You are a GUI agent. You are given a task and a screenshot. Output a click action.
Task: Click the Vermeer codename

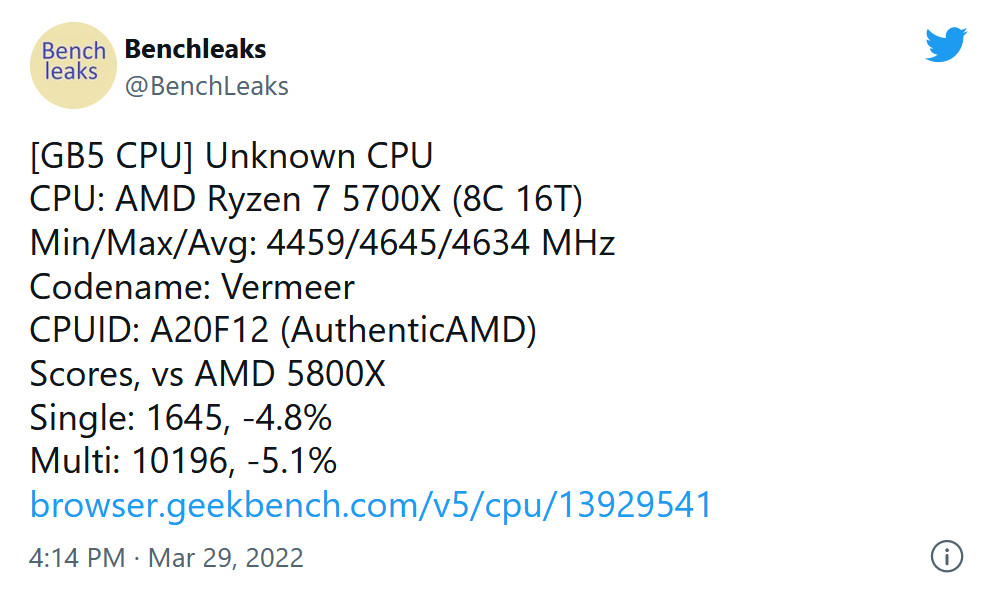click(288, 287)
